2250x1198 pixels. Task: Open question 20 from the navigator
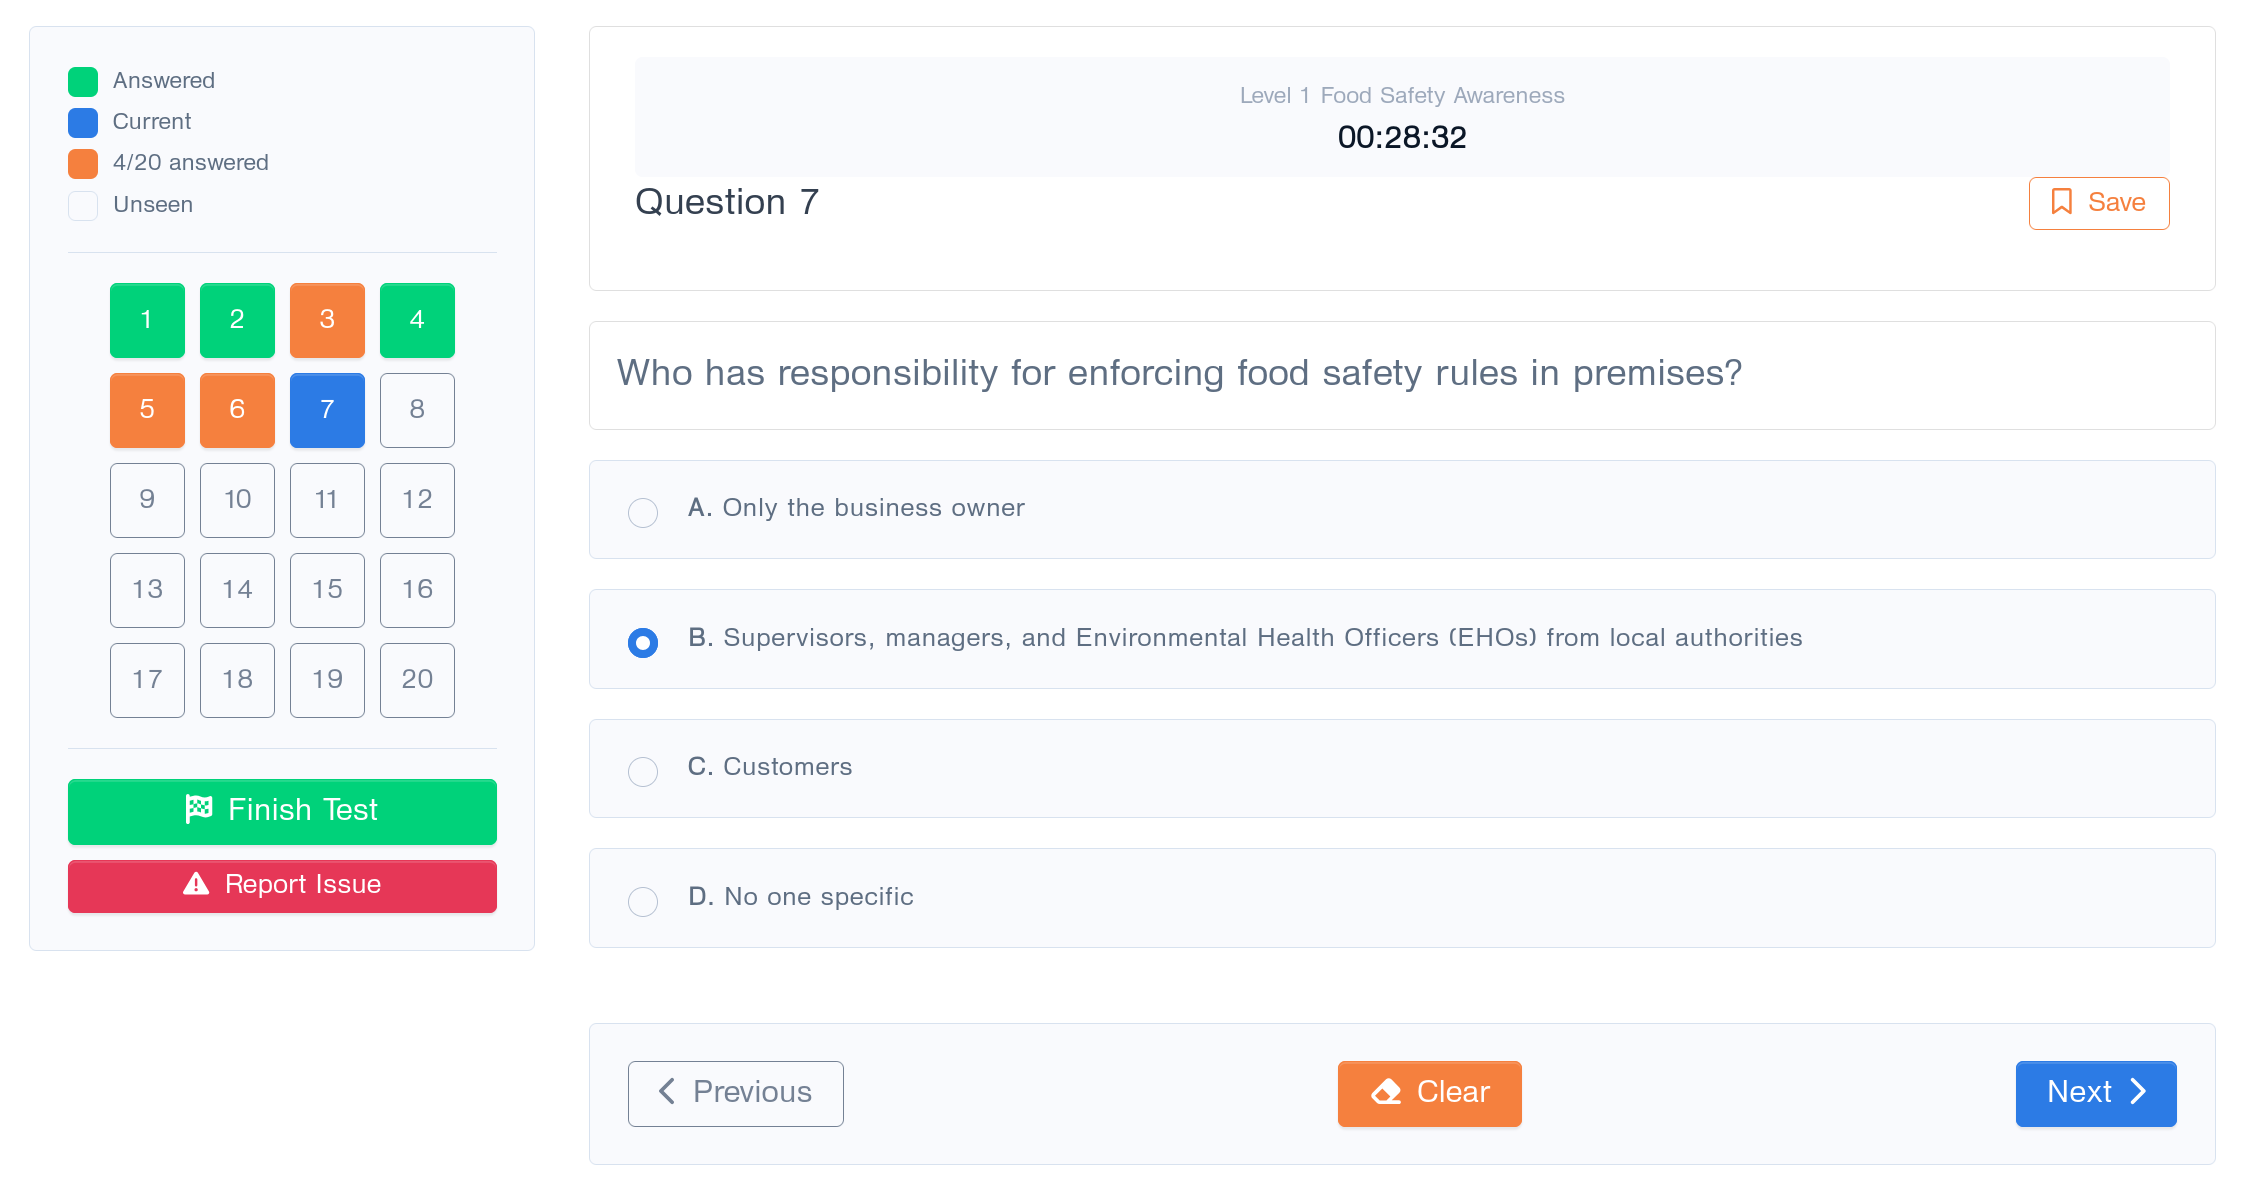click(x=417, y=680)
